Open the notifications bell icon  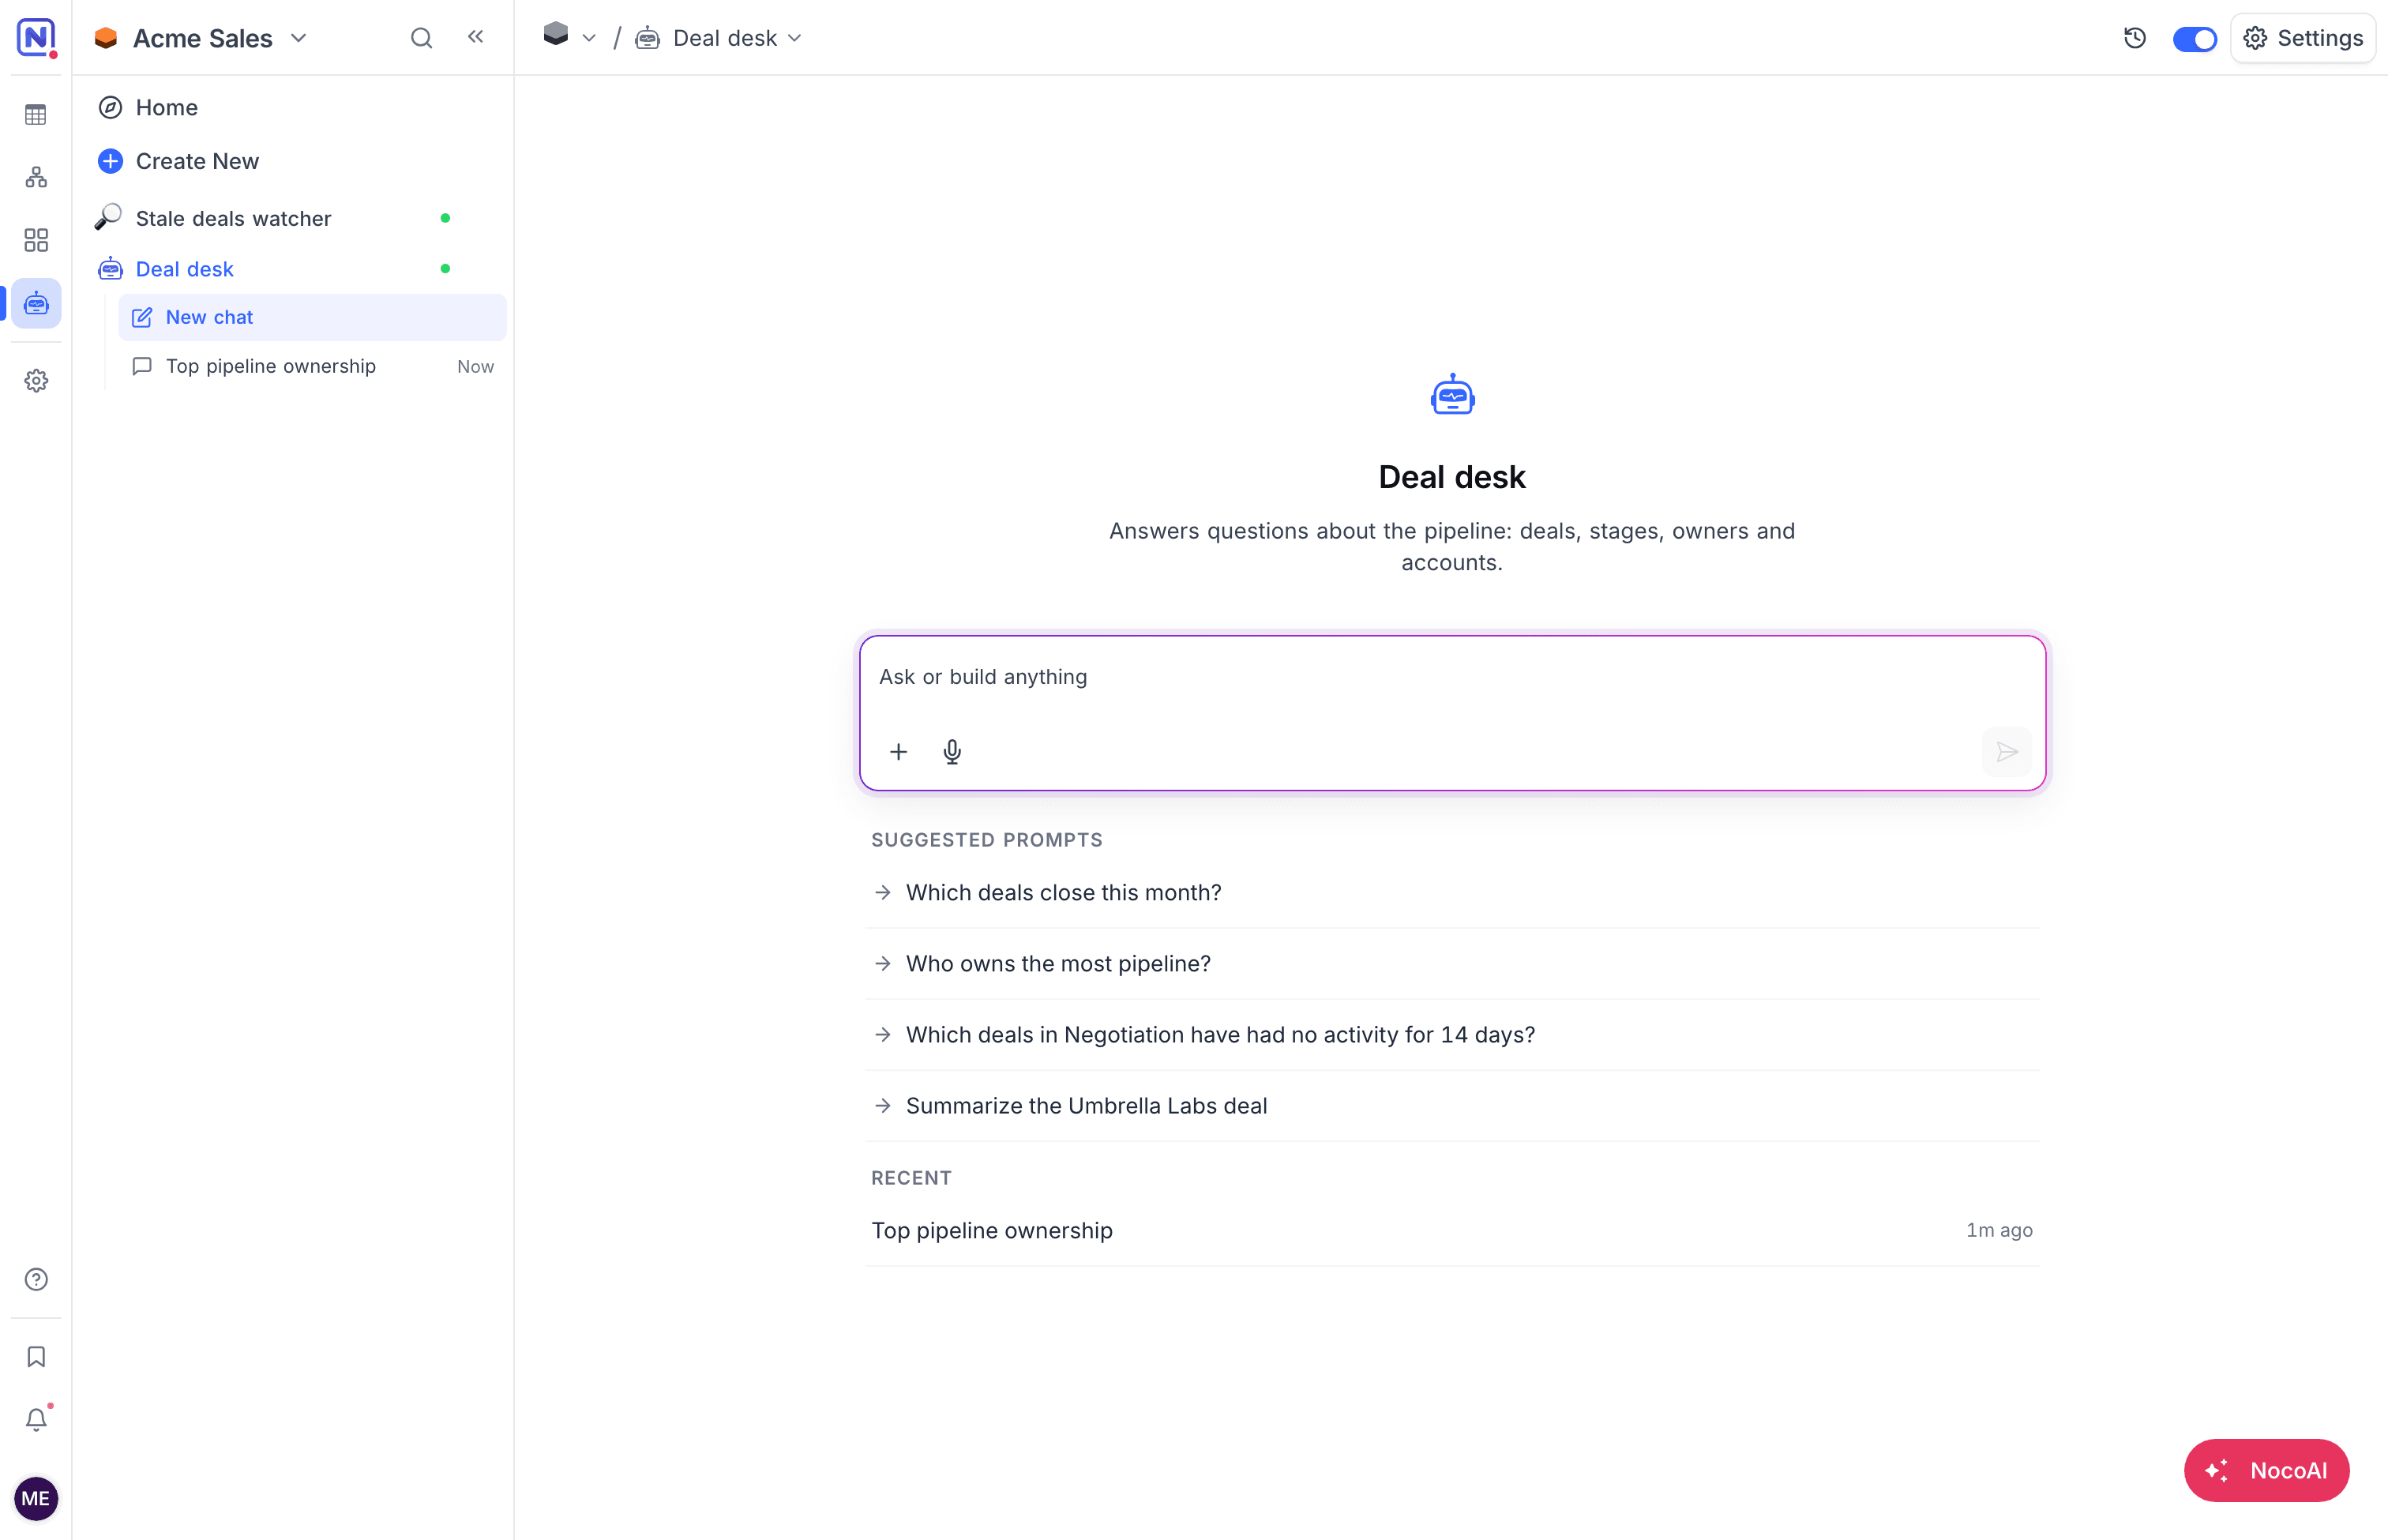pos(36,1419)
